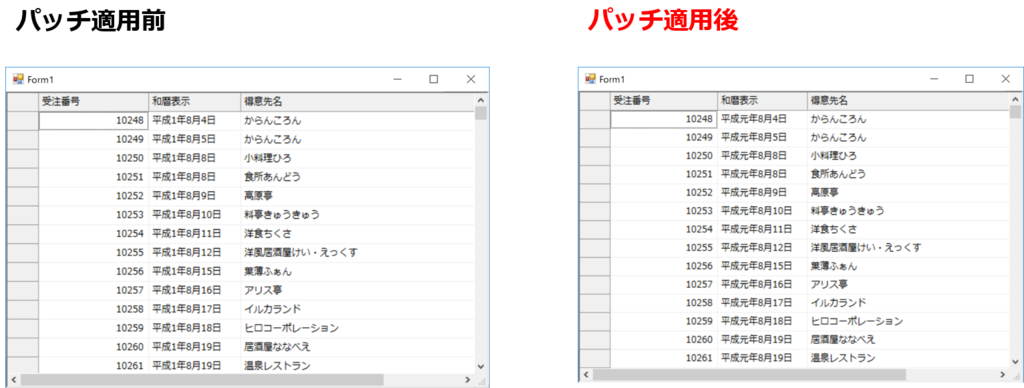Viewport: 1024px width, 388px height.
Task: Click the left scroll arrow in the left window
Action: click(13, 380)
